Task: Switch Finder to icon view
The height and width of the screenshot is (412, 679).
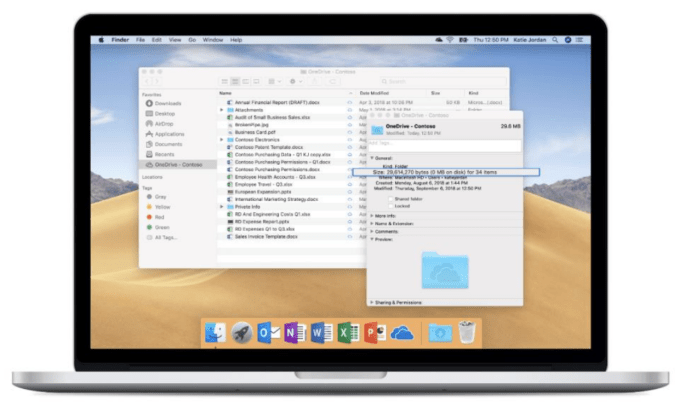Action: pos(224,81)
